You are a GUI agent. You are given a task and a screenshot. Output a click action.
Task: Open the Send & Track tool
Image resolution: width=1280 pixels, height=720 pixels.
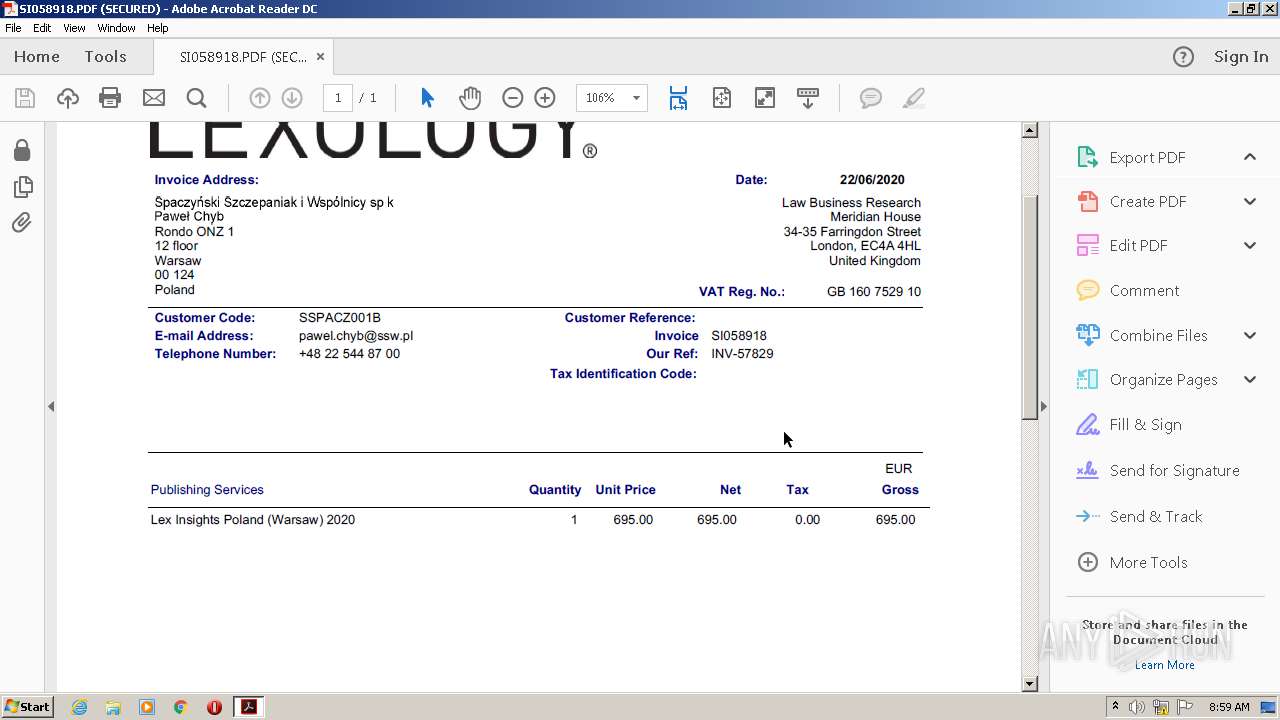[1156, 516]
